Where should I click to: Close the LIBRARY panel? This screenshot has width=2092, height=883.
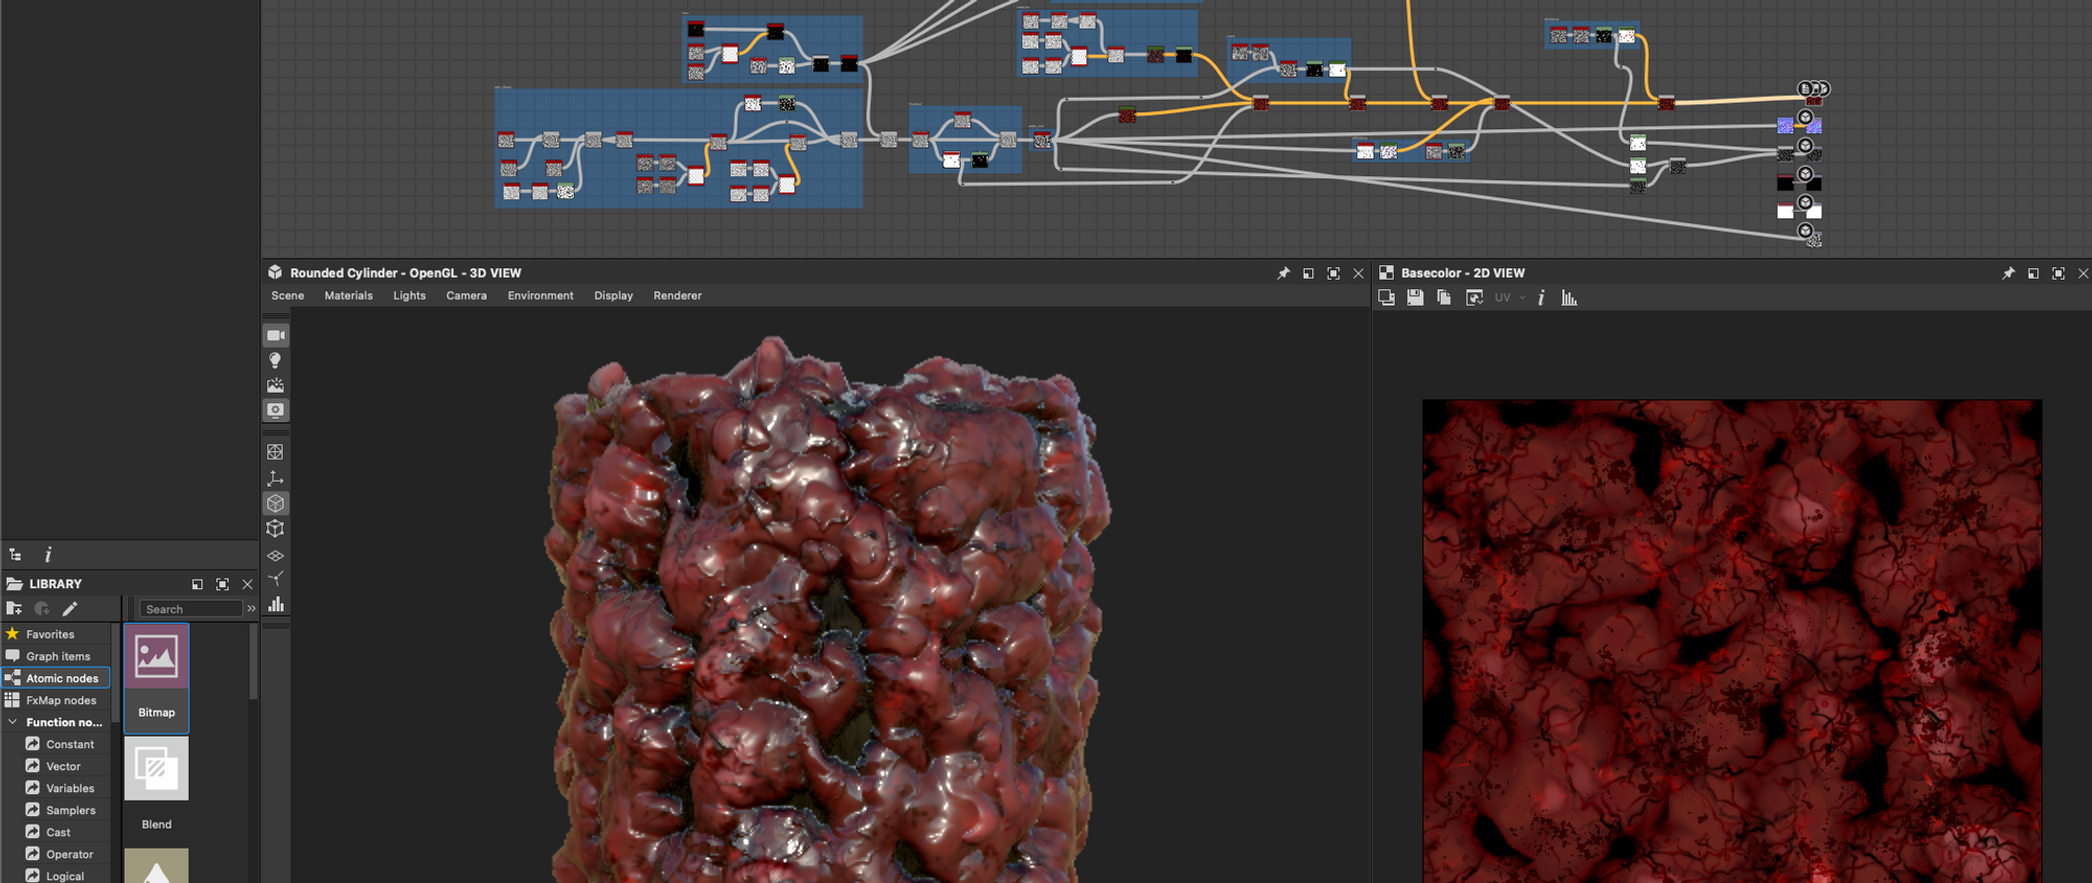(247, 584)
